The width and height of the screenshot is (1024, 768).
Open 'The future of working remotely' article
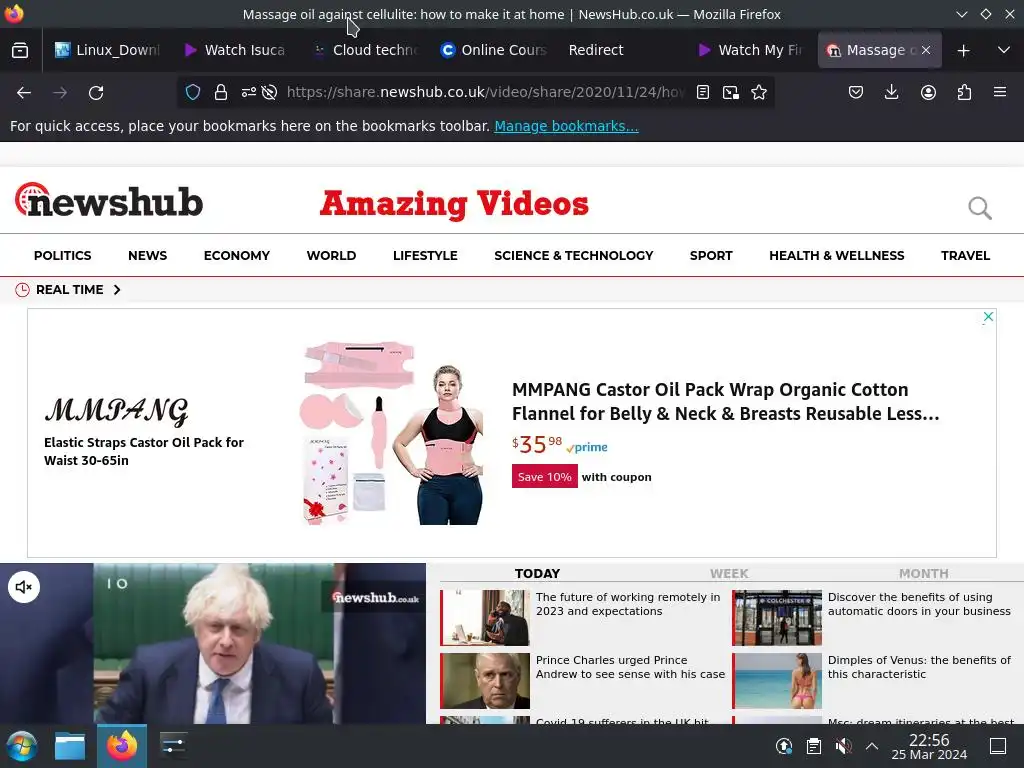[628, 604]
